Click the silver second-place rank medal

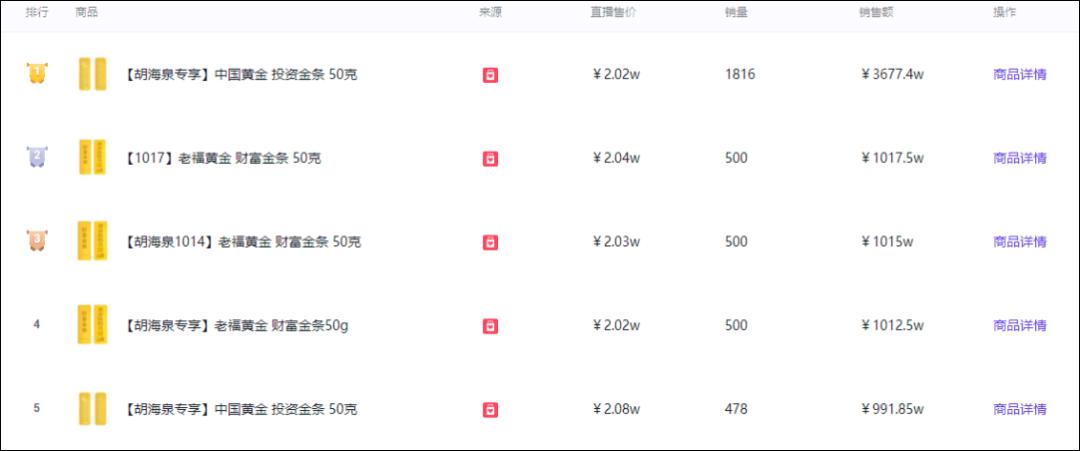click(x=37, y=158)
